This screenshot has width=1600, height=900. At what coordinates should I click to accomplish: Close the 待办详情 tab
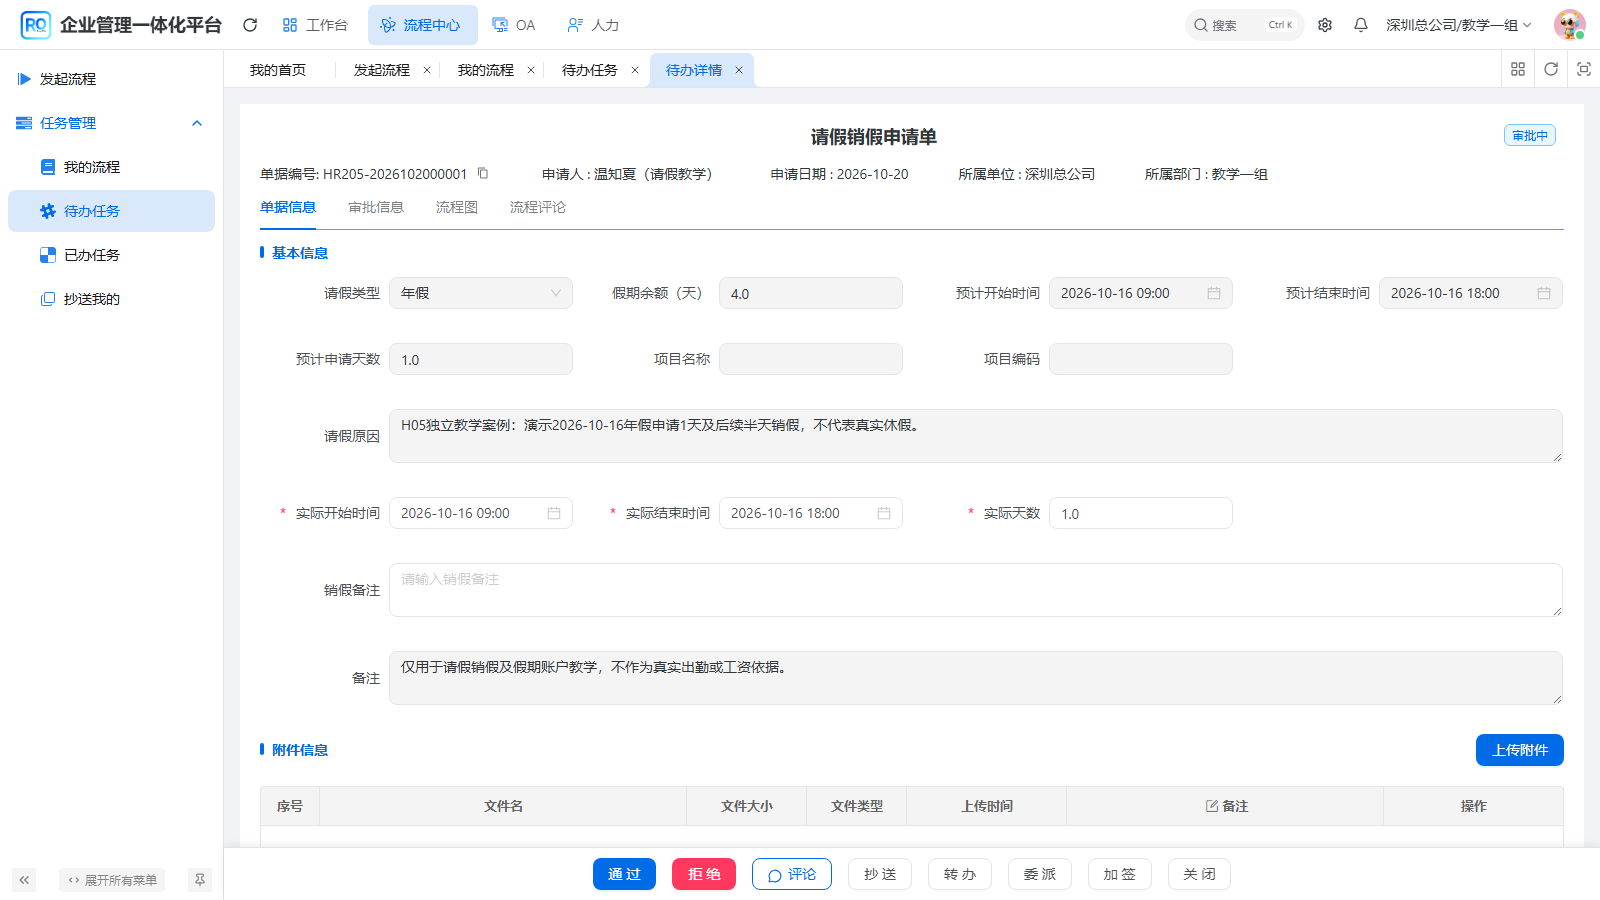point(739,70)
